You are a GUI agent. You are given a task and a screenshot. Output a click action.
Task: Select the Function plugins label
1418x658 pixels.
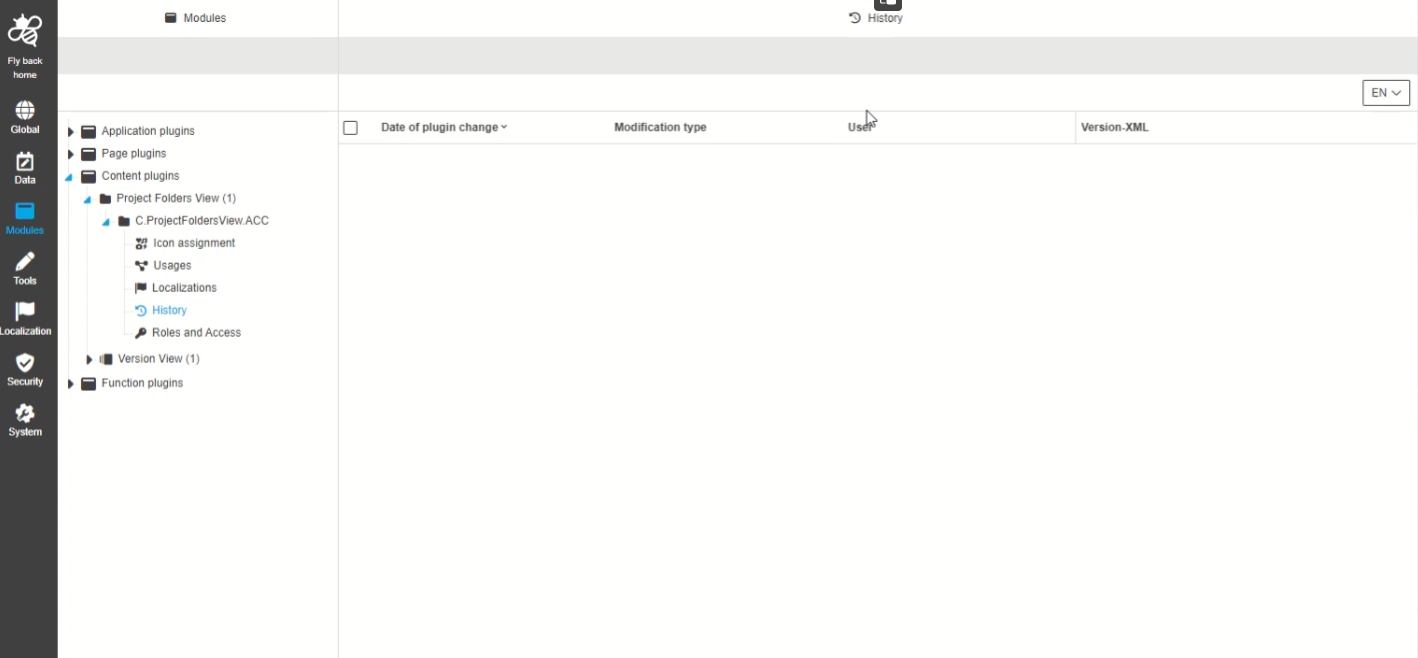[142, 383]
